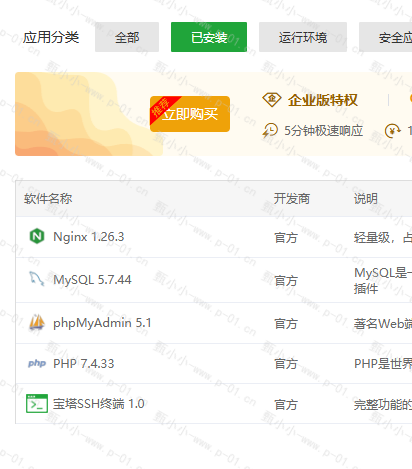Viewport: 412px width, 469px height.
Task: Click the phpMyAdmin description starting 著名Web
Action: pos(383,324)
